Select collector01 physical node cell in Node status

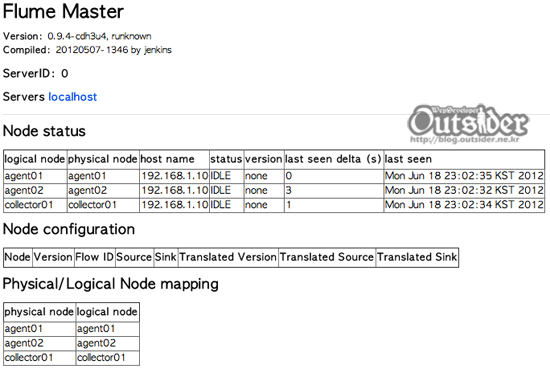[x=103, y=205]
